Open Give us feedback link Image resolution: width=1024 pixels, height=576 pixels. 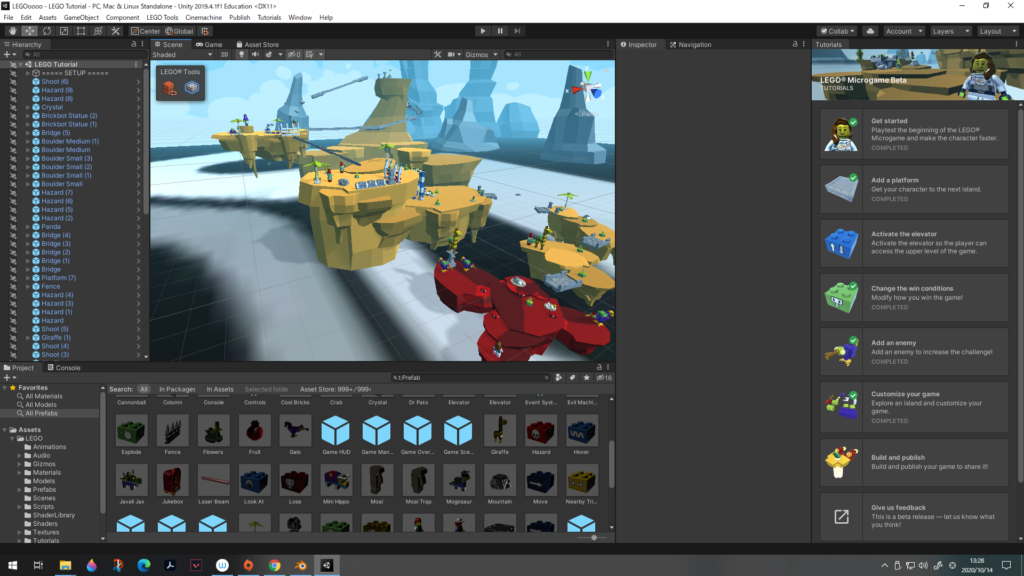pos(914,516)
